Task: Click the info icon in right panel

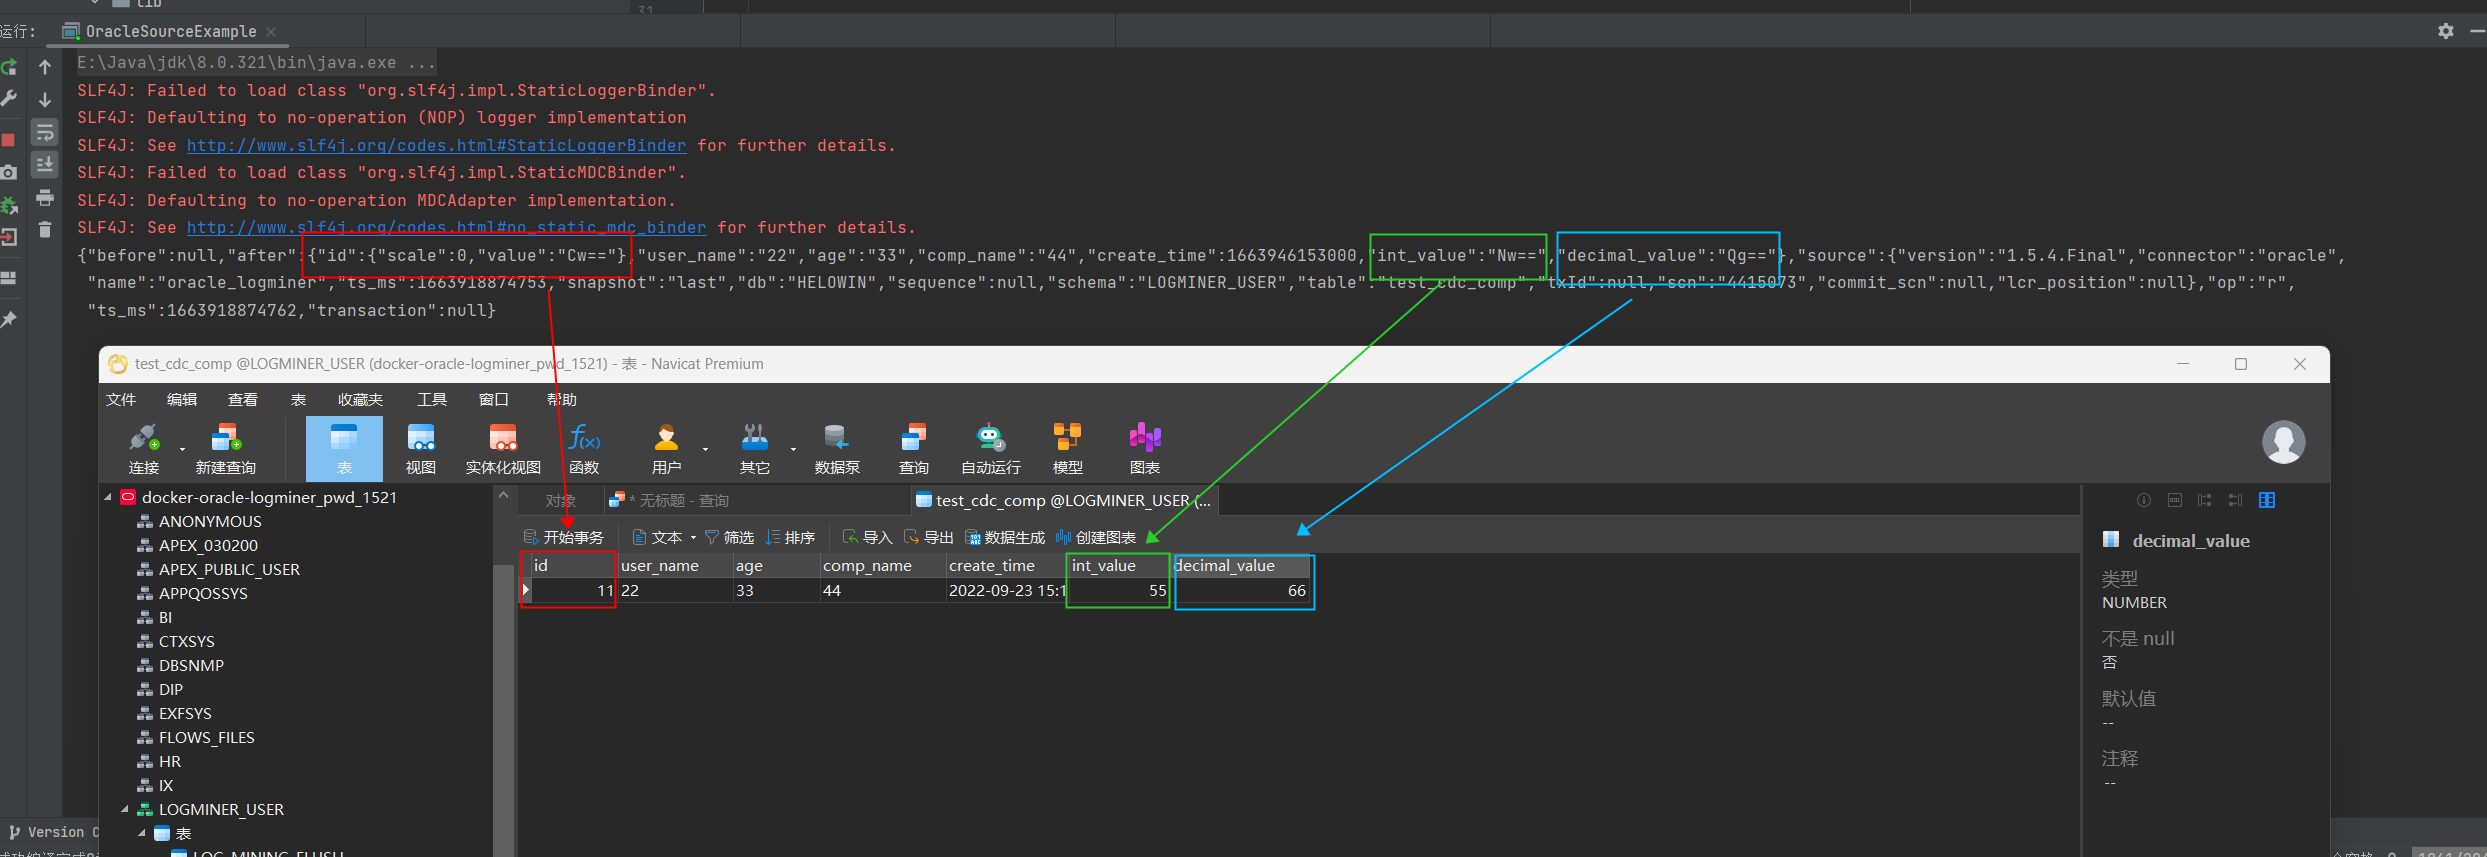Action: (2144, 500)
